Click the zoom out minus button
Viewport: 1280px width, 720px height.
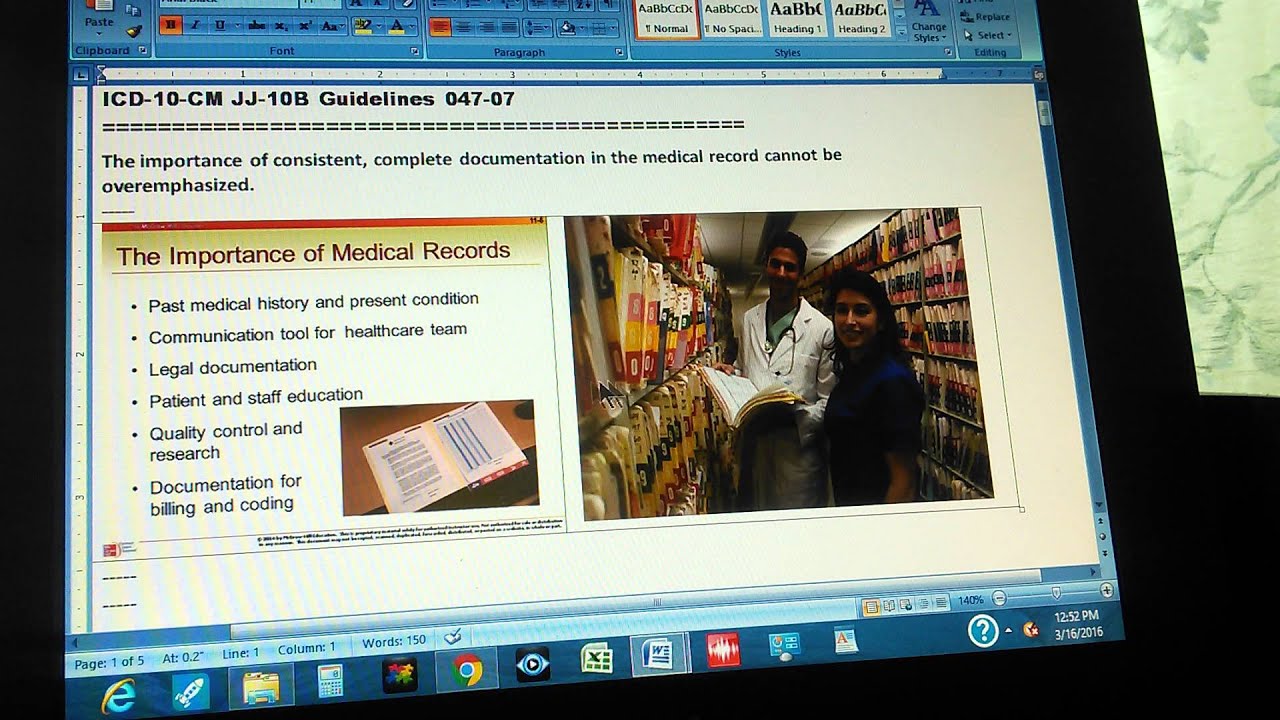click(999, 598)
